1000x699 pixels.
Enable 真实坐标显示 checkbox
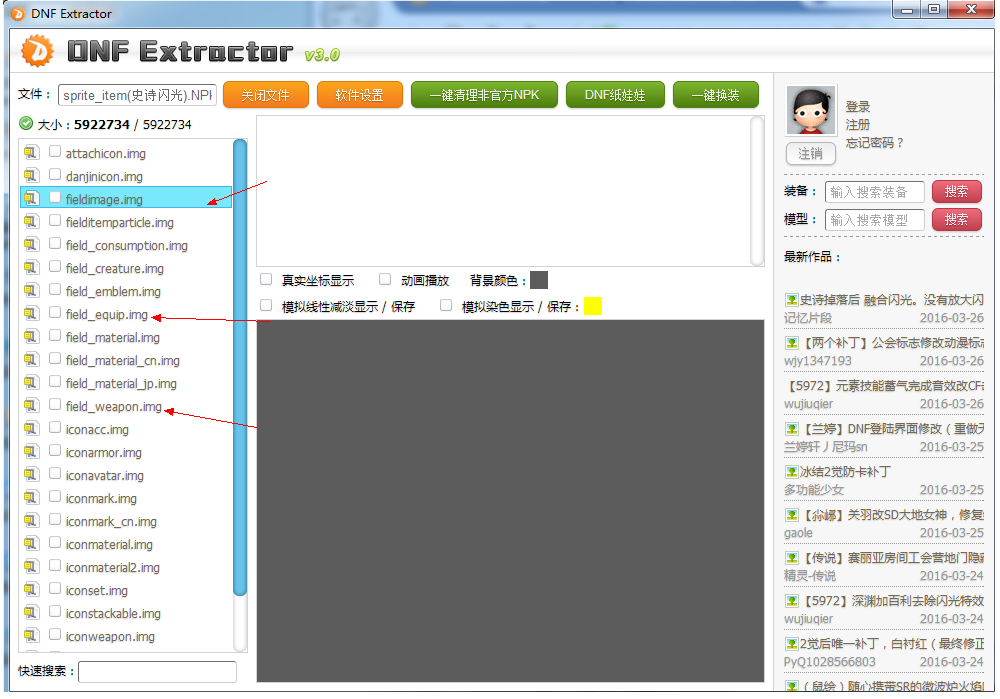[266, 280]
